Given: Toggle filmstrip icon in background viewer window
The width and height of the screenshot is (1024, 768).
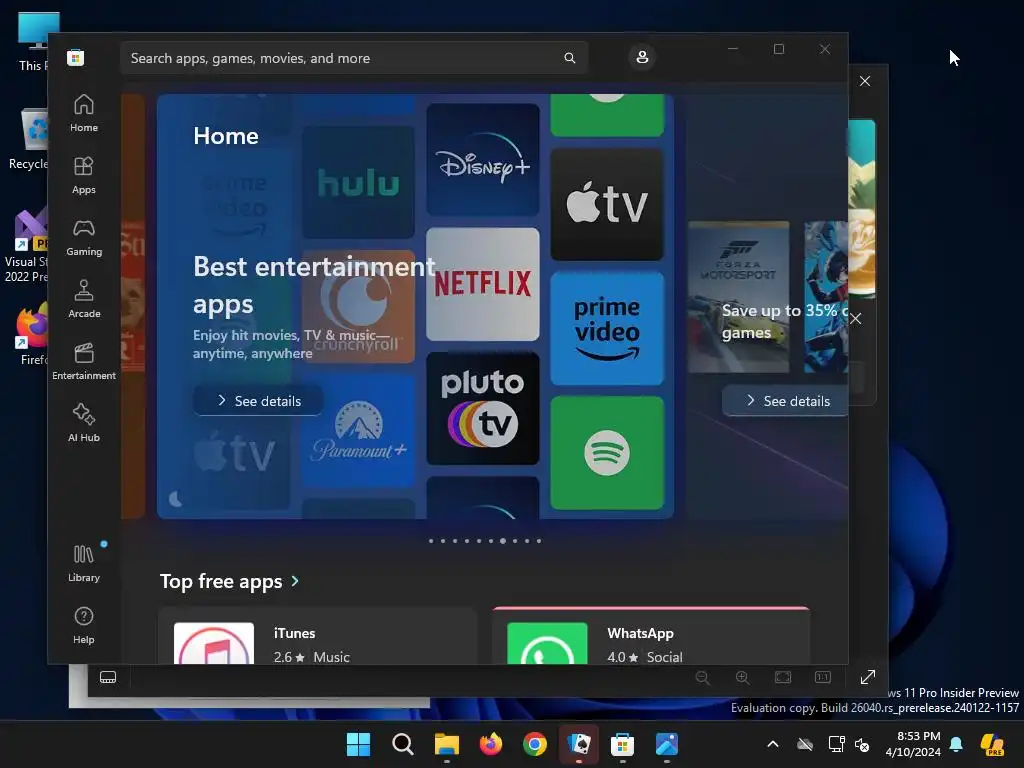Looking at the screenshot, I should tap(108, 677).
